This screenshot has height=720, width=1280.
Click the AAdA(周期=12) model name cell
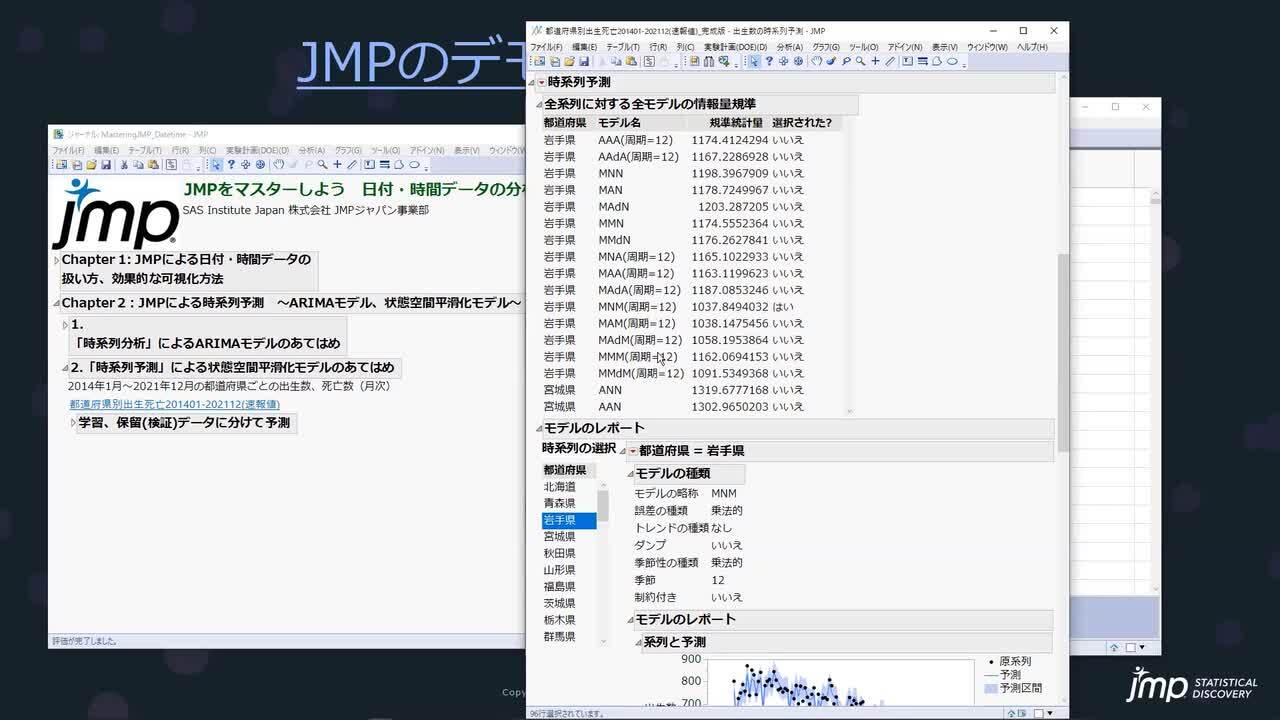click(638, 157)
